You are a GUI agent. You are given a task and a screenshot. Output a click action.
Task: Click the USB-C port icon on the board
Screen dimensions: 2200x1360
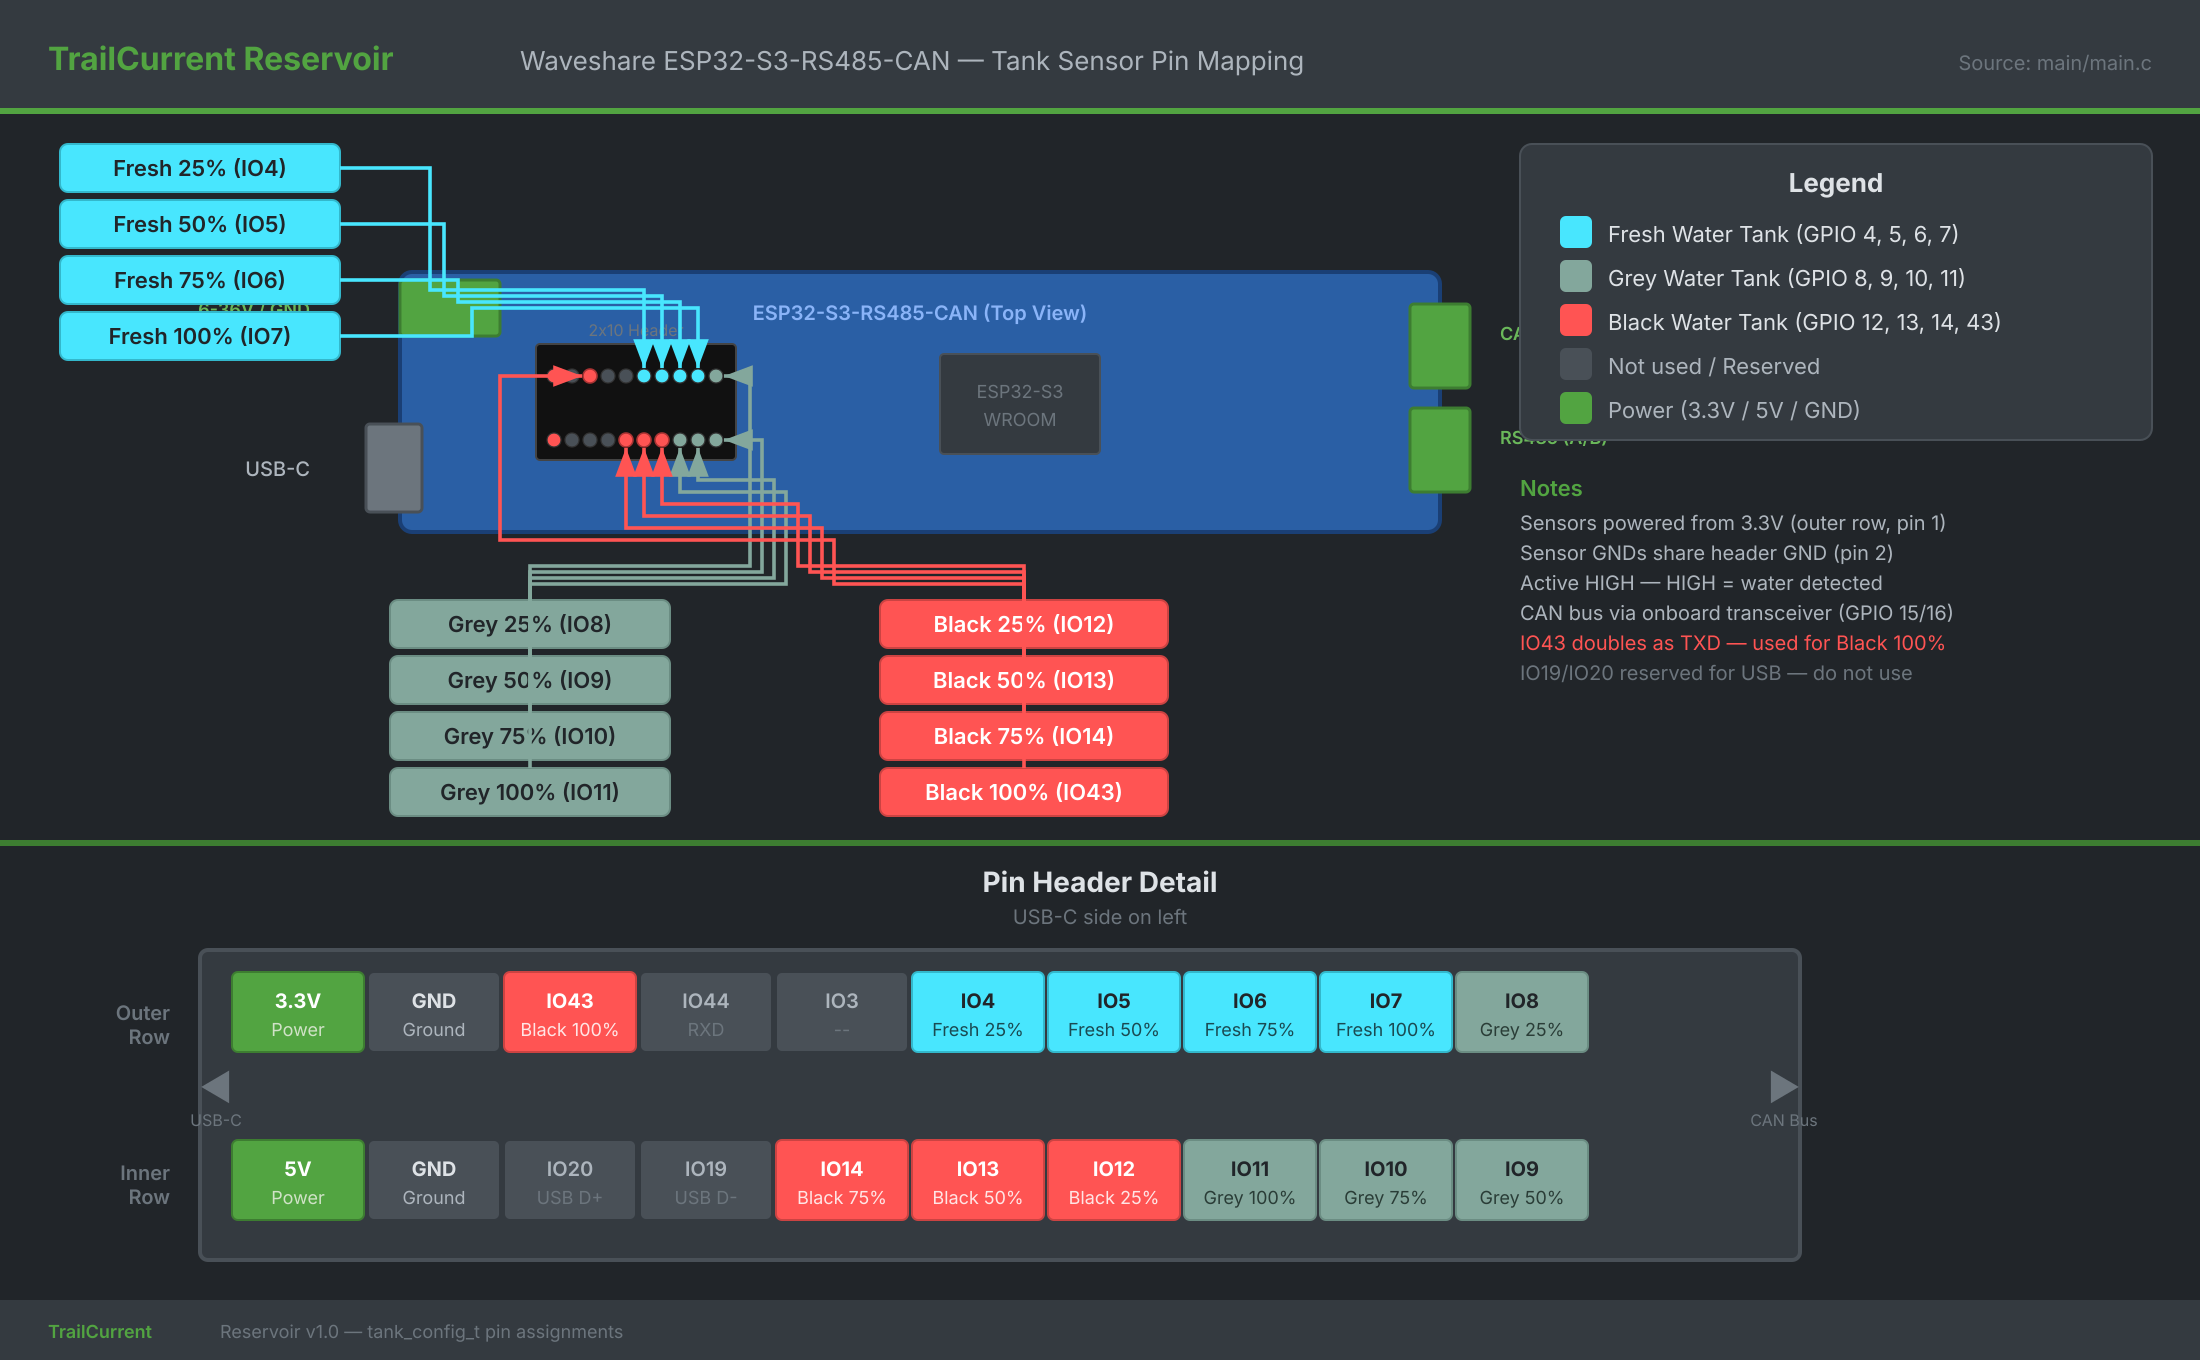coord(394,468)
